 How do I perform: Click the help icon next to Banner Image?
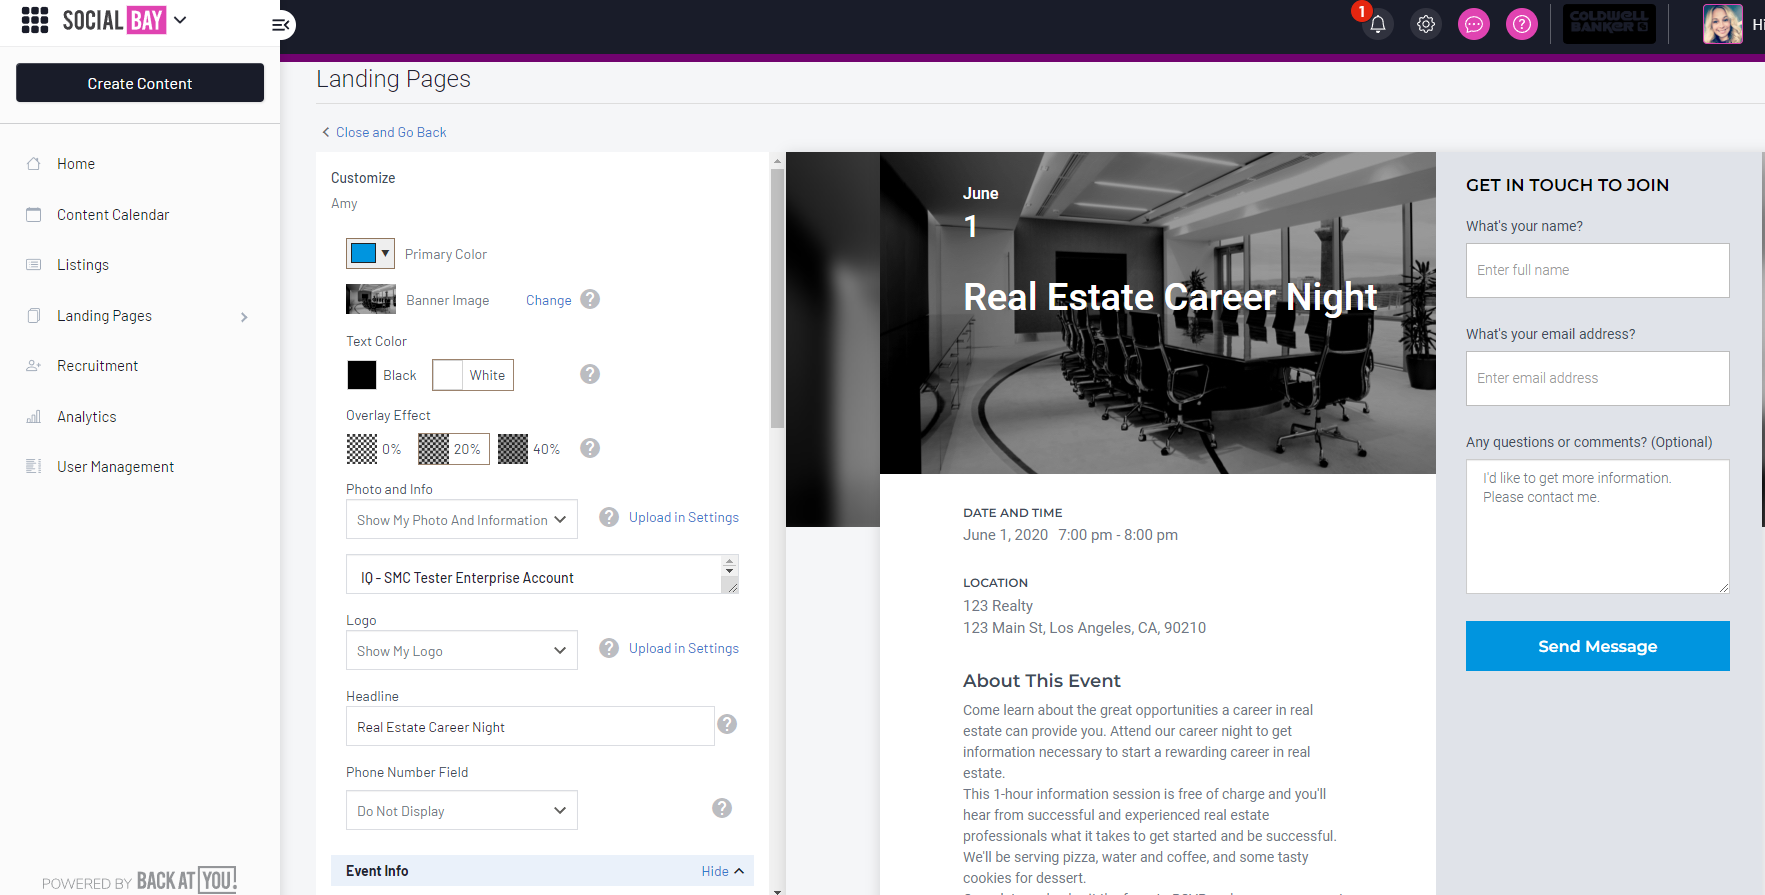tap(590, 299)
